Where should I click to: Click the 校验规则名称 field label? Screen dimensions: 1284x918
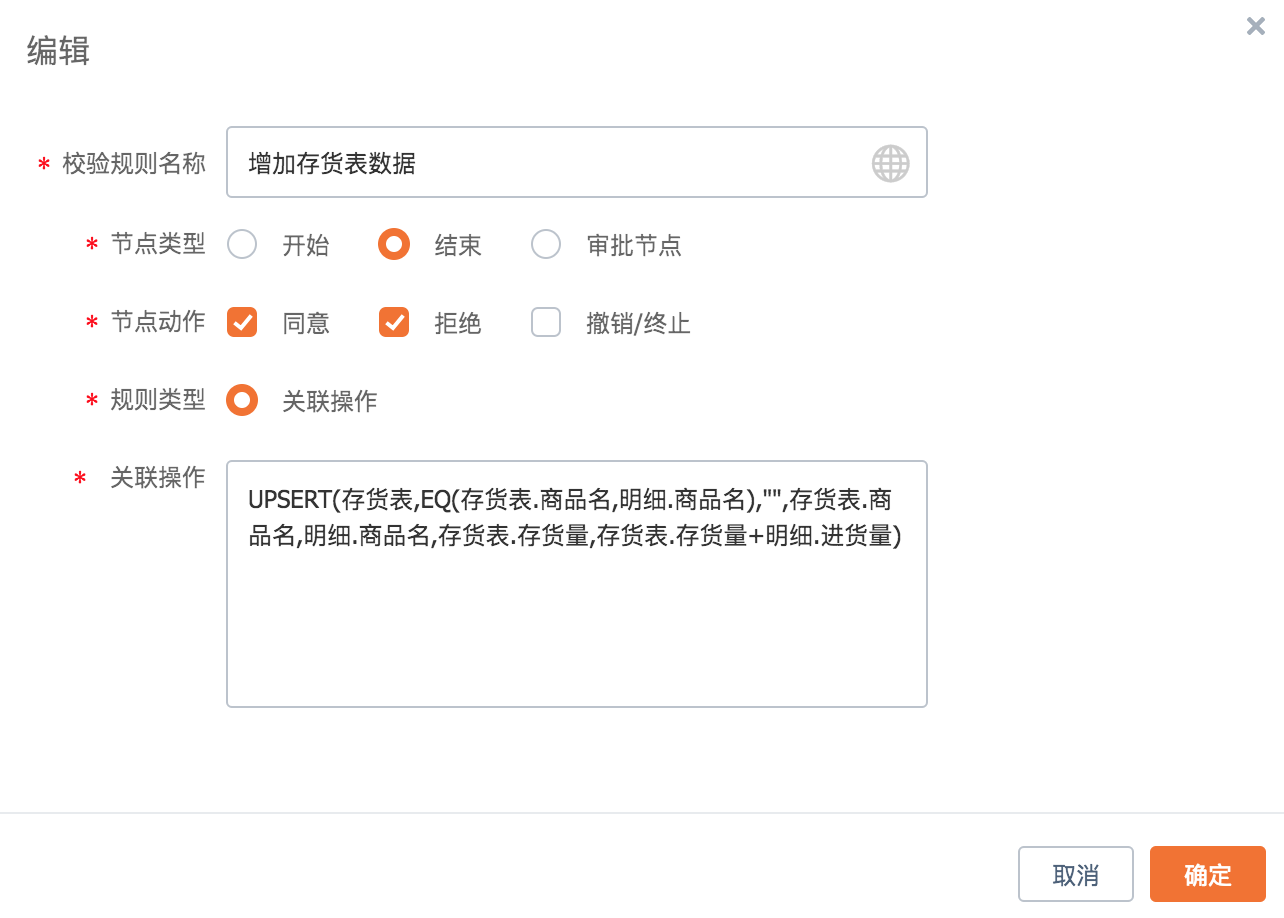coord(134,163)
